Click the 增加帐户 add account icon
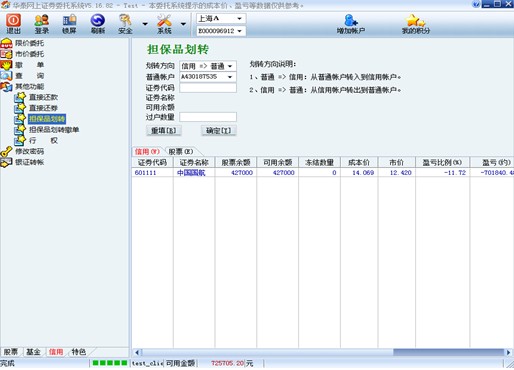 click(x=351, y=21)
